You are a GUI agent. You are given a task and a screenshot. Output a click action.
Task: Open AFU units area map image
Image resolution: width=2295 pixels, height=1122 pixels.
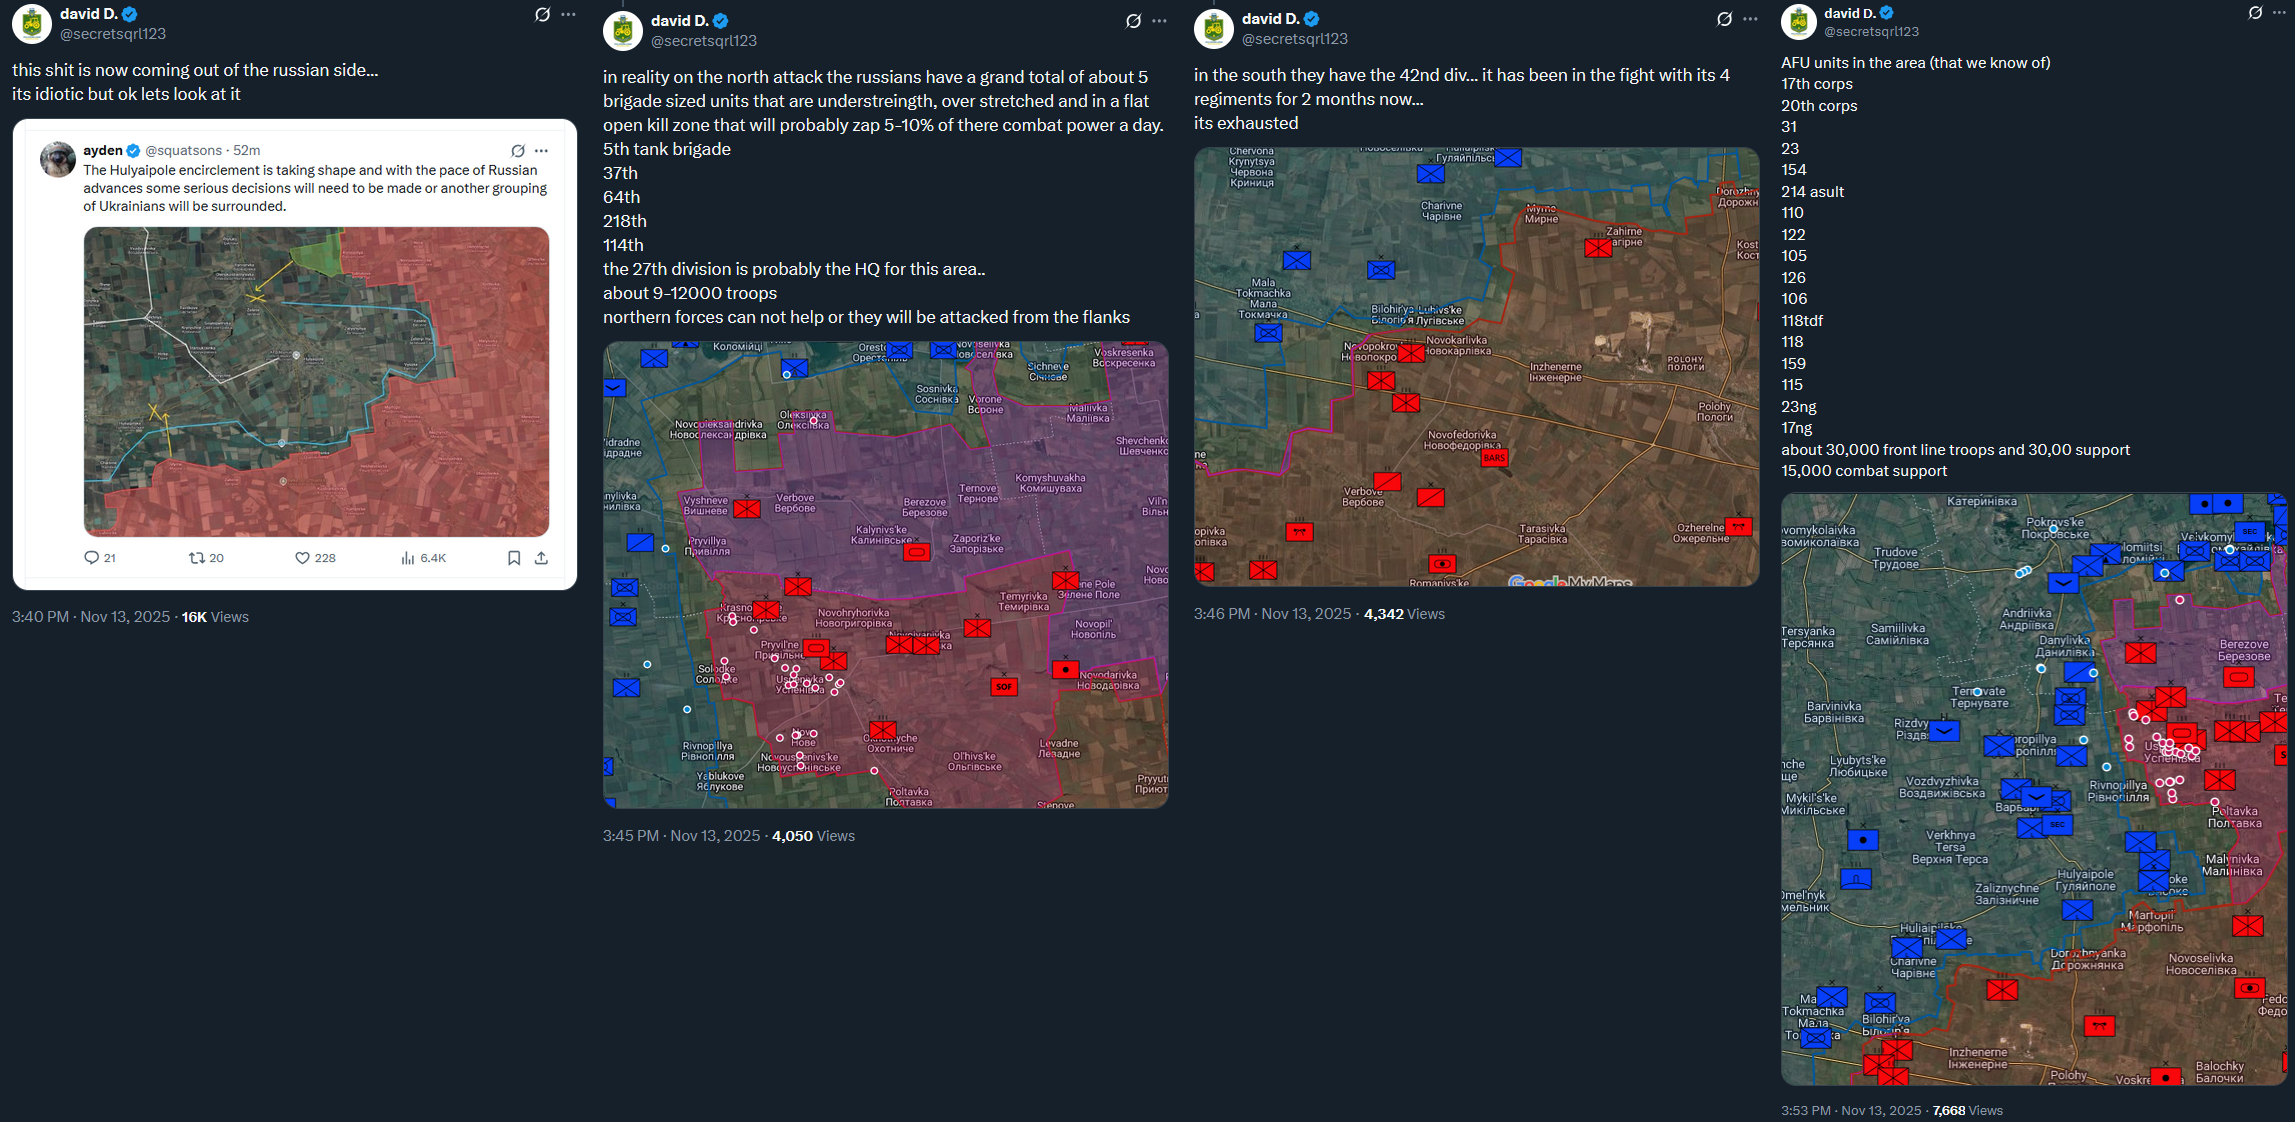tap(2033, 788)
